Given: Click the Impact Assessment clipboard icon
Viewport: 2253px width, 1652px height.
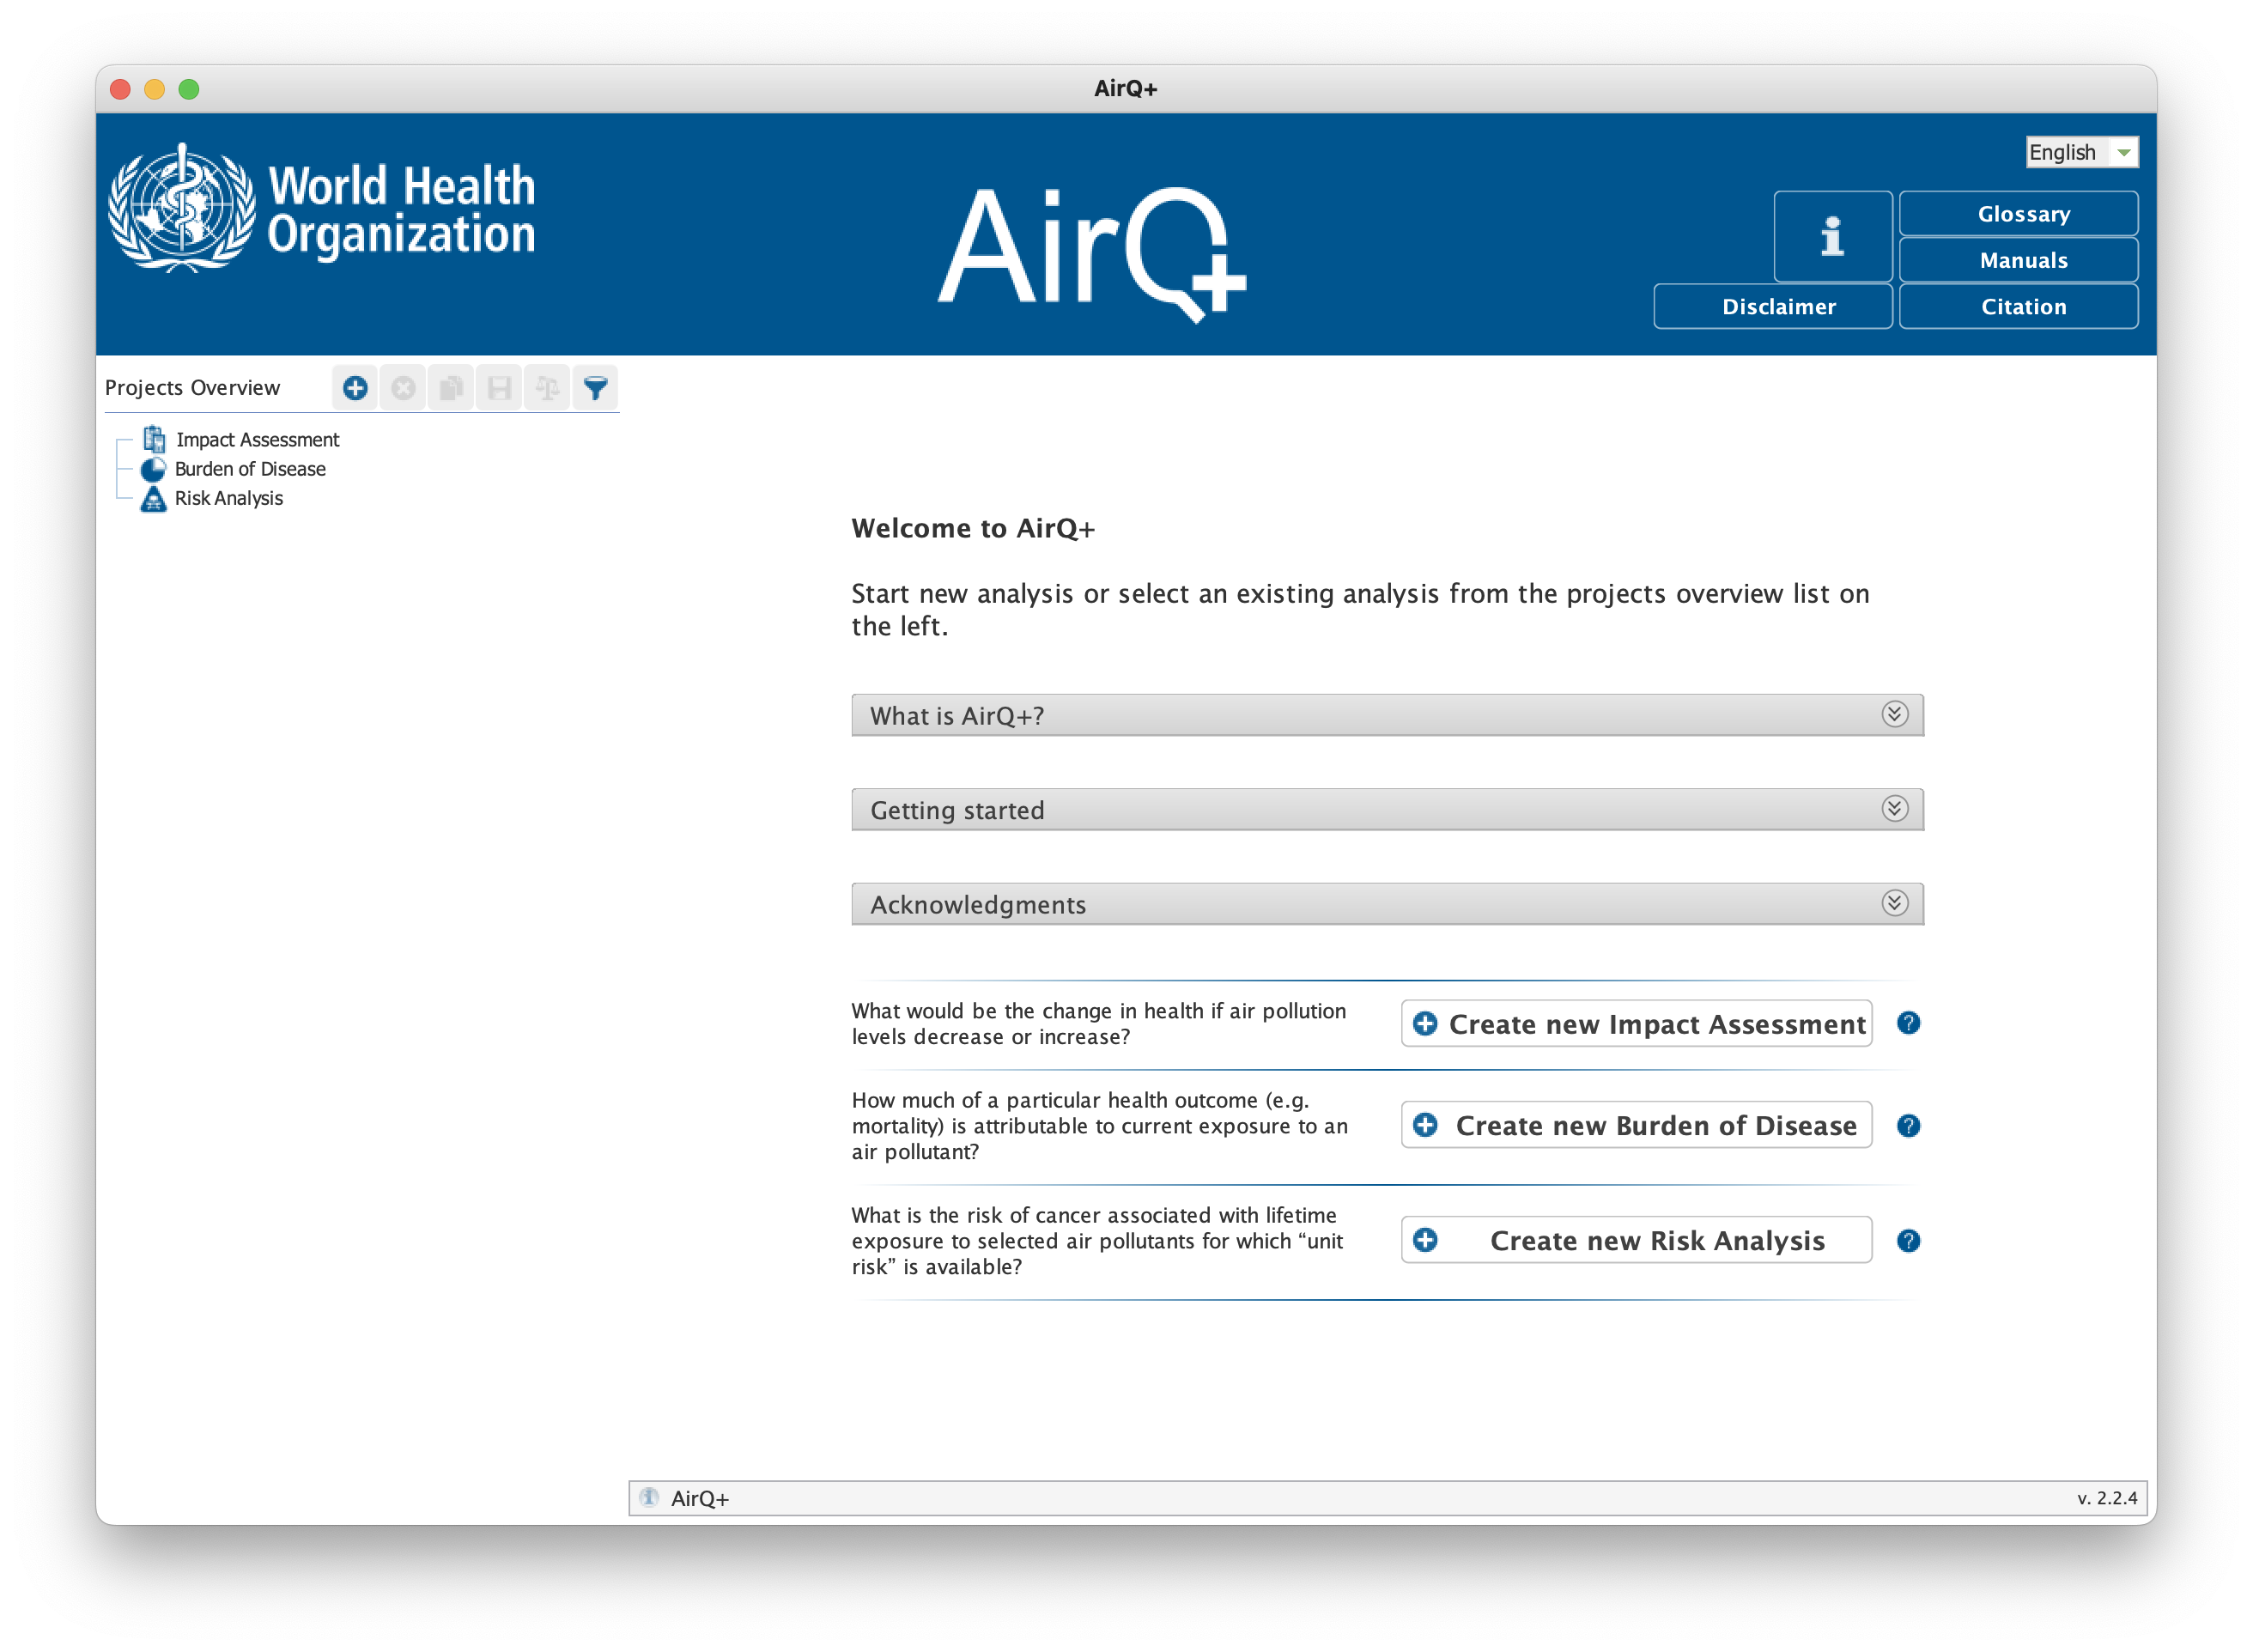Looking at the screenshot, I should 154,438.
